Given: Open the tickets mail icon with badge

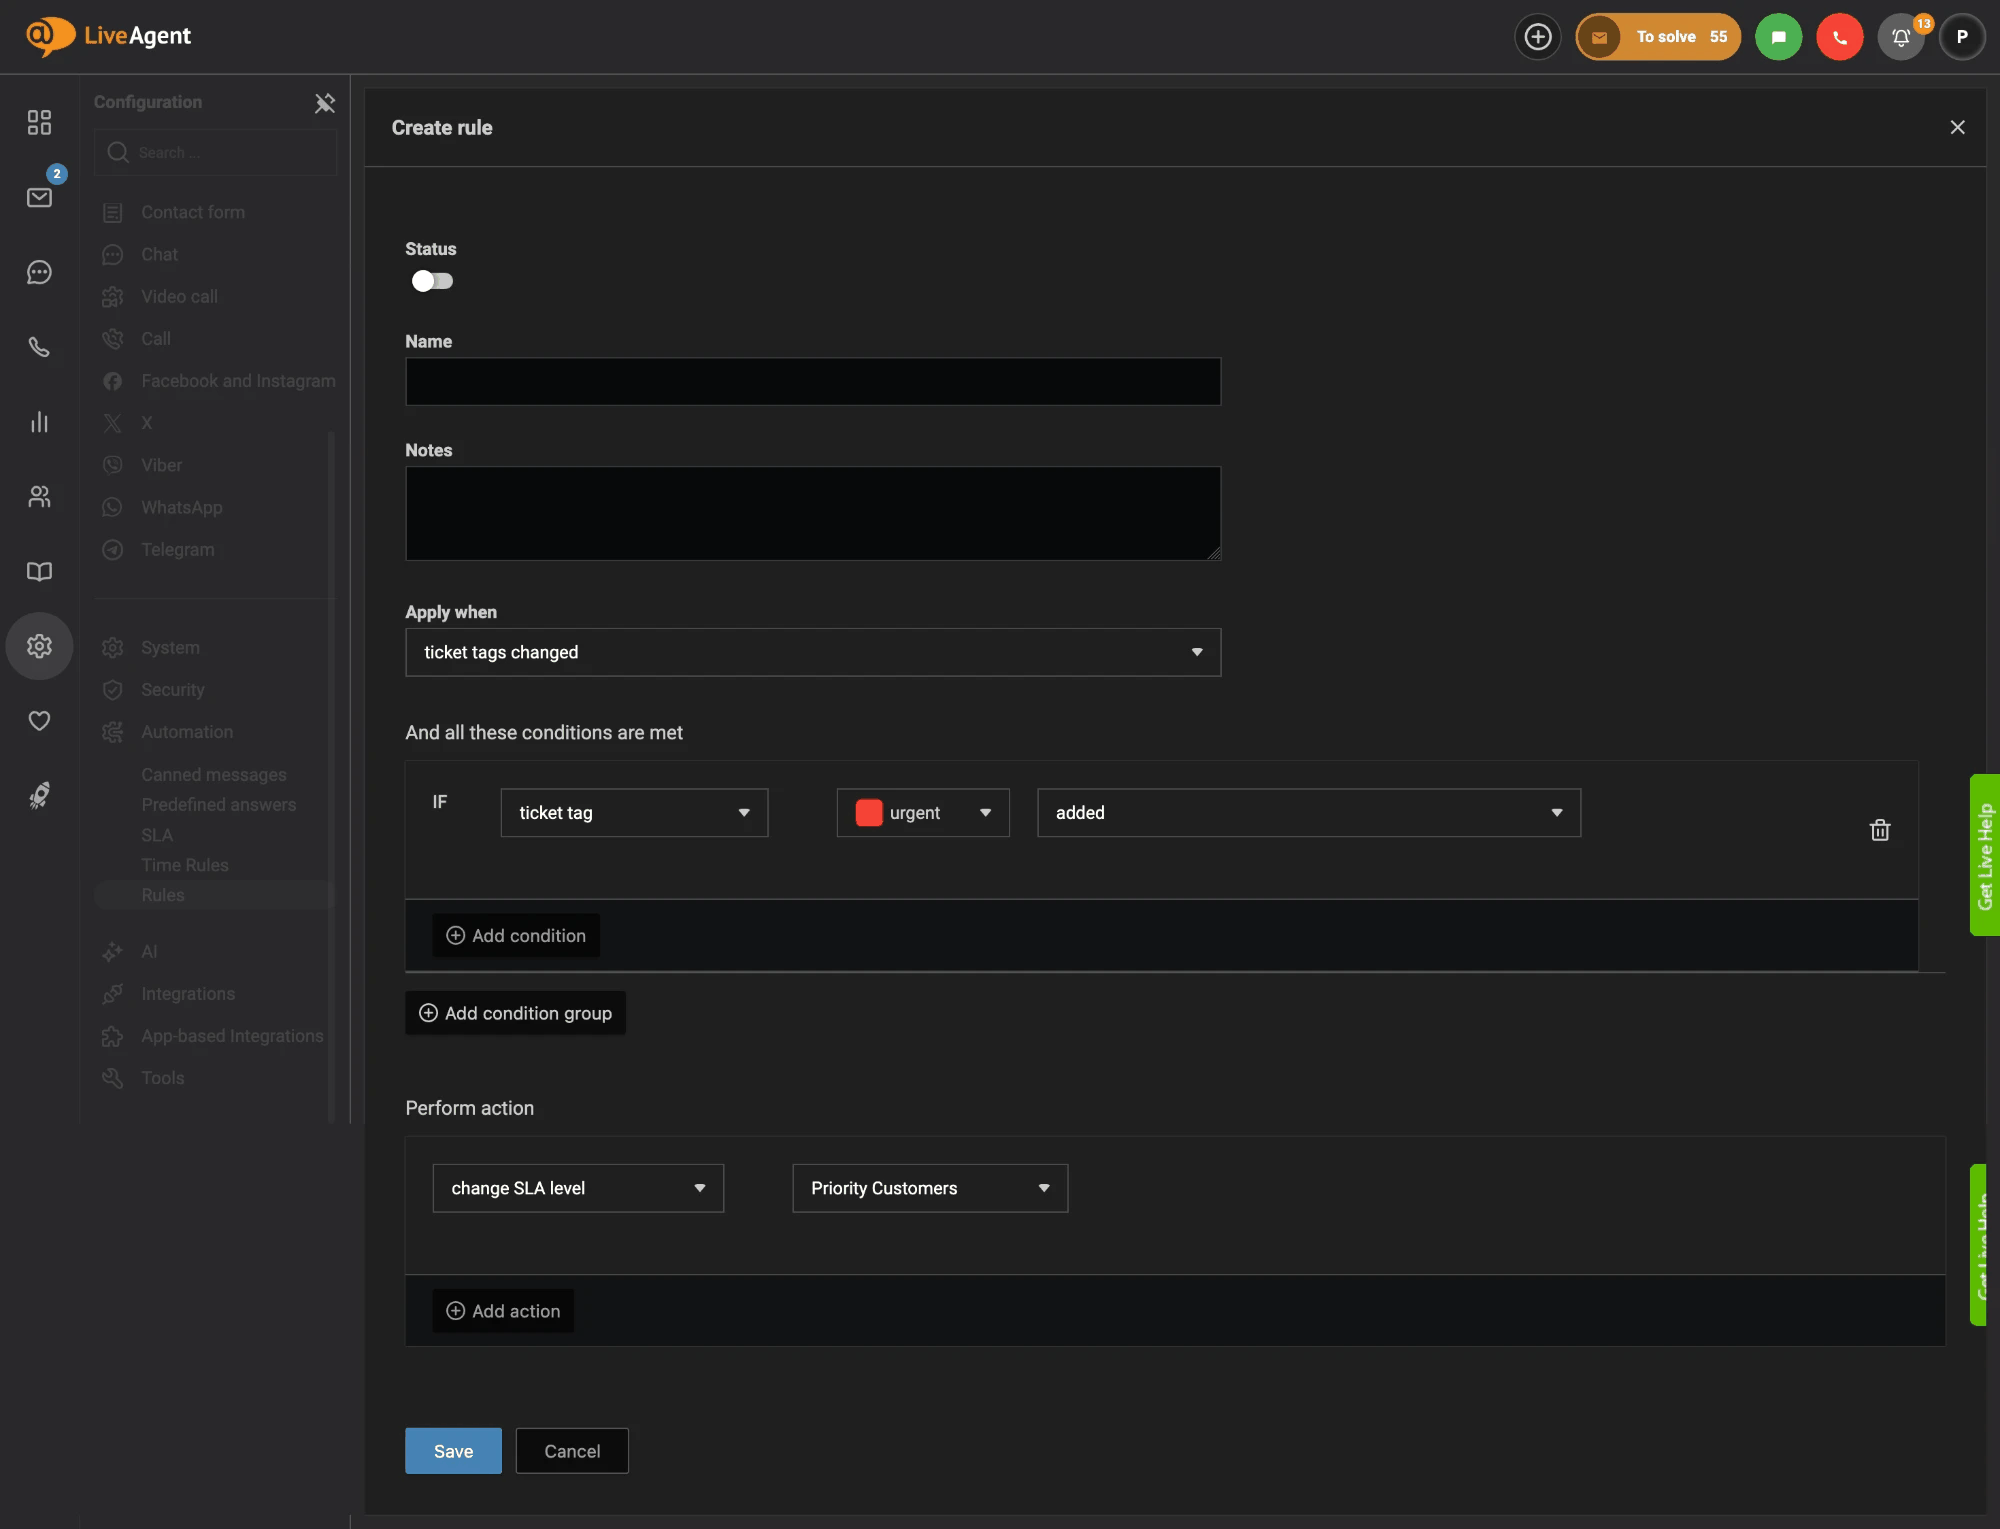Looking at the screenshot, I should point(39,197).
